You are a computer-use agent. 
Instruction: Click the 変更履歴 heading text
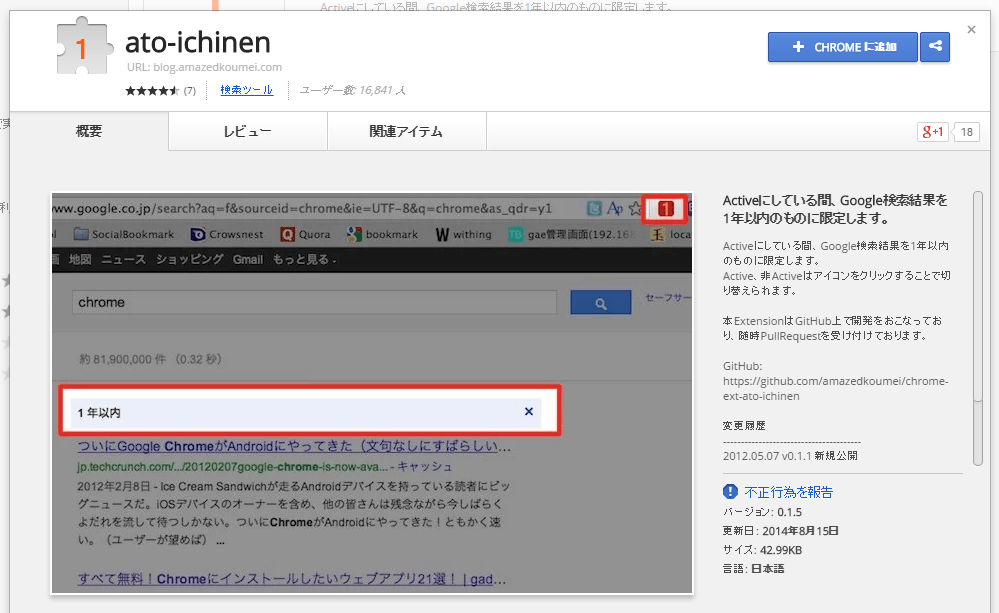click(744, 426)
